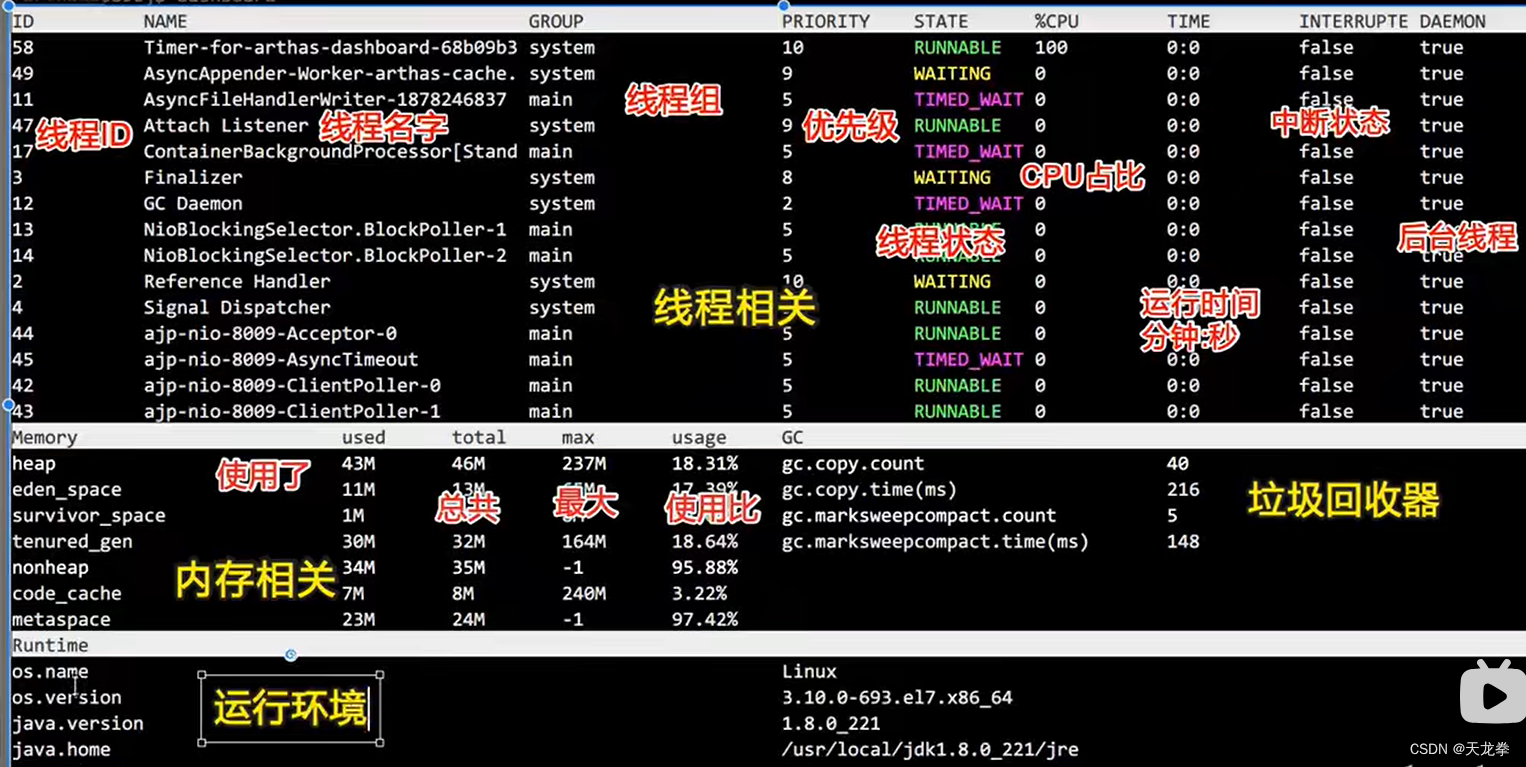
Task: Select the GC Daemon thread name
Action: [x=193, y=203]
